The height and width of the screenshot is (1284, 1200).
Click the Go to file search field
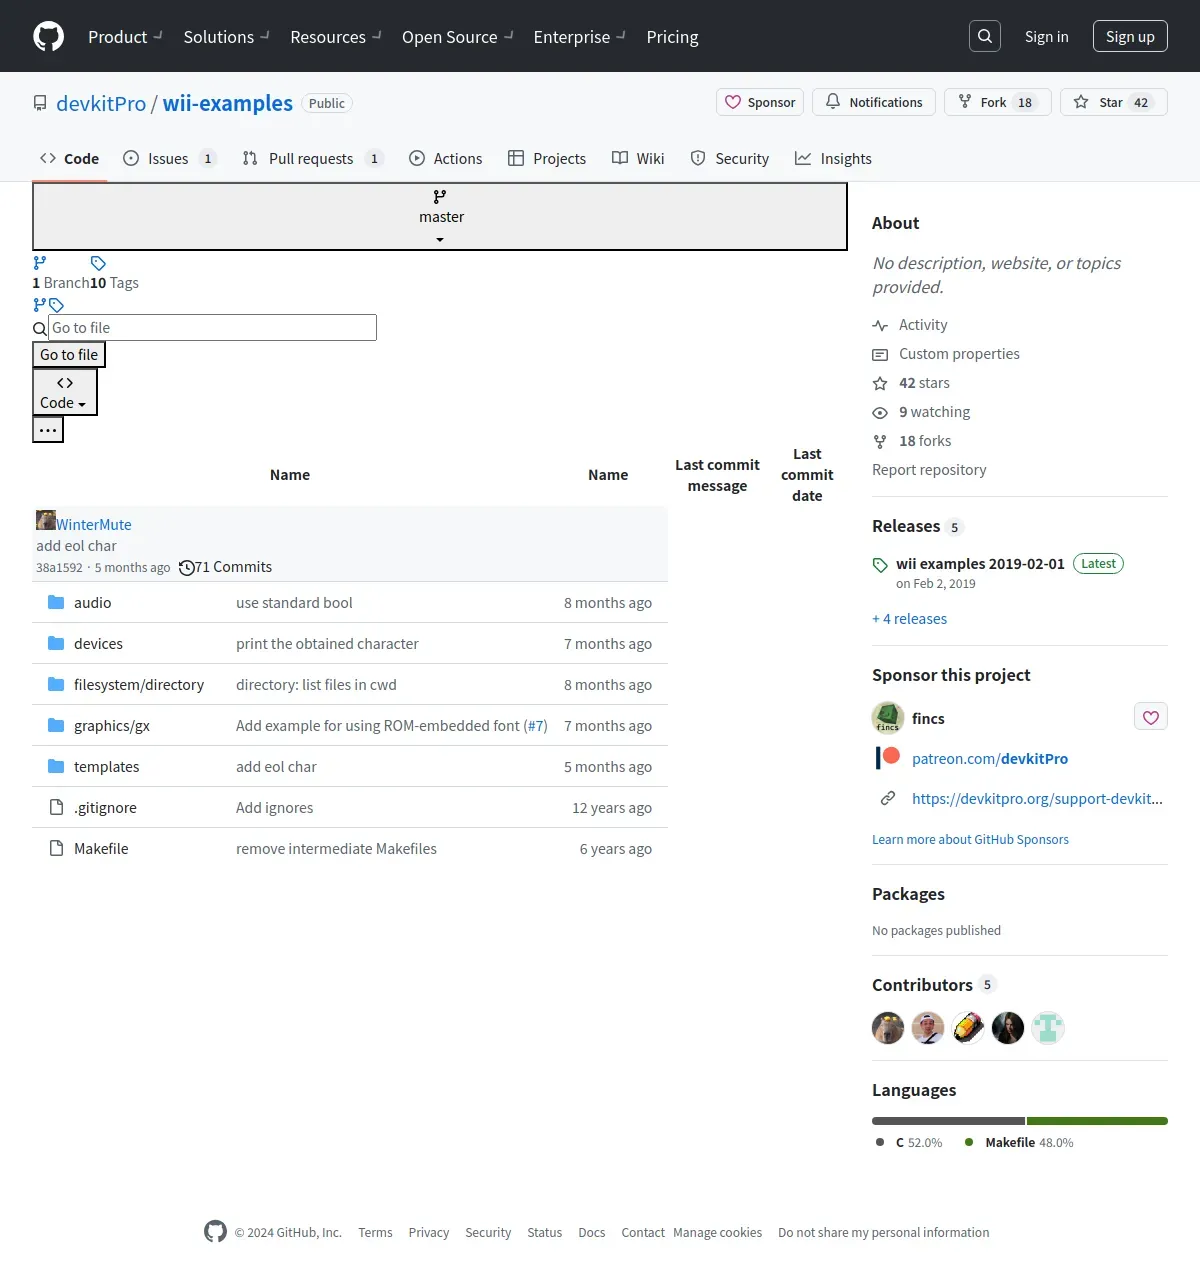coord(213,327)
